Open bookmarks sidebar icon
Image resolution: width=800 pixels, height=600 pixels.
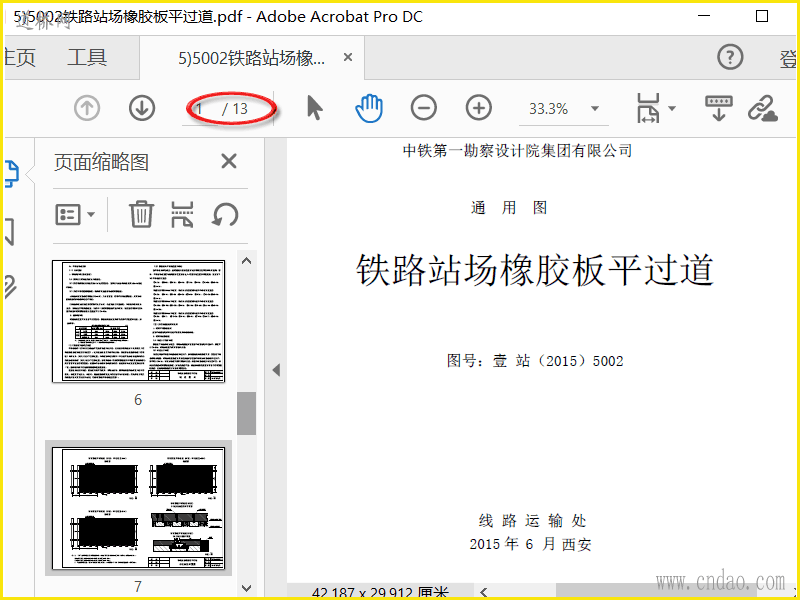pyautogui.click(x=10, y=232)
